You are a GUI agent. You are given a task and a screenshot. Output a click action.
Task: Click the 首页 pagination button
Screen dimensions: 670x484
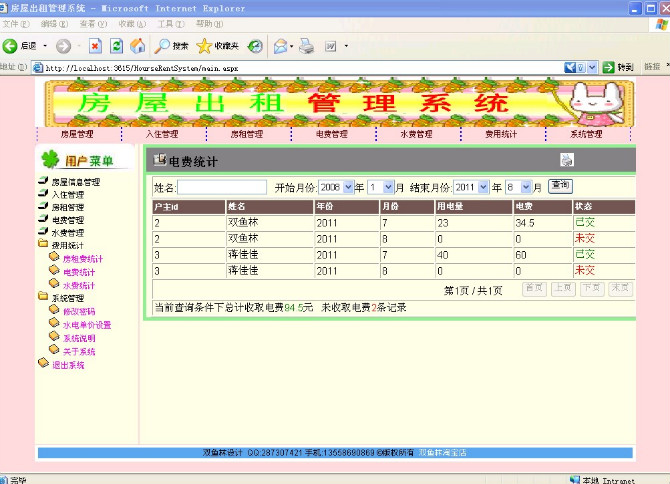[x=534, y=288]
